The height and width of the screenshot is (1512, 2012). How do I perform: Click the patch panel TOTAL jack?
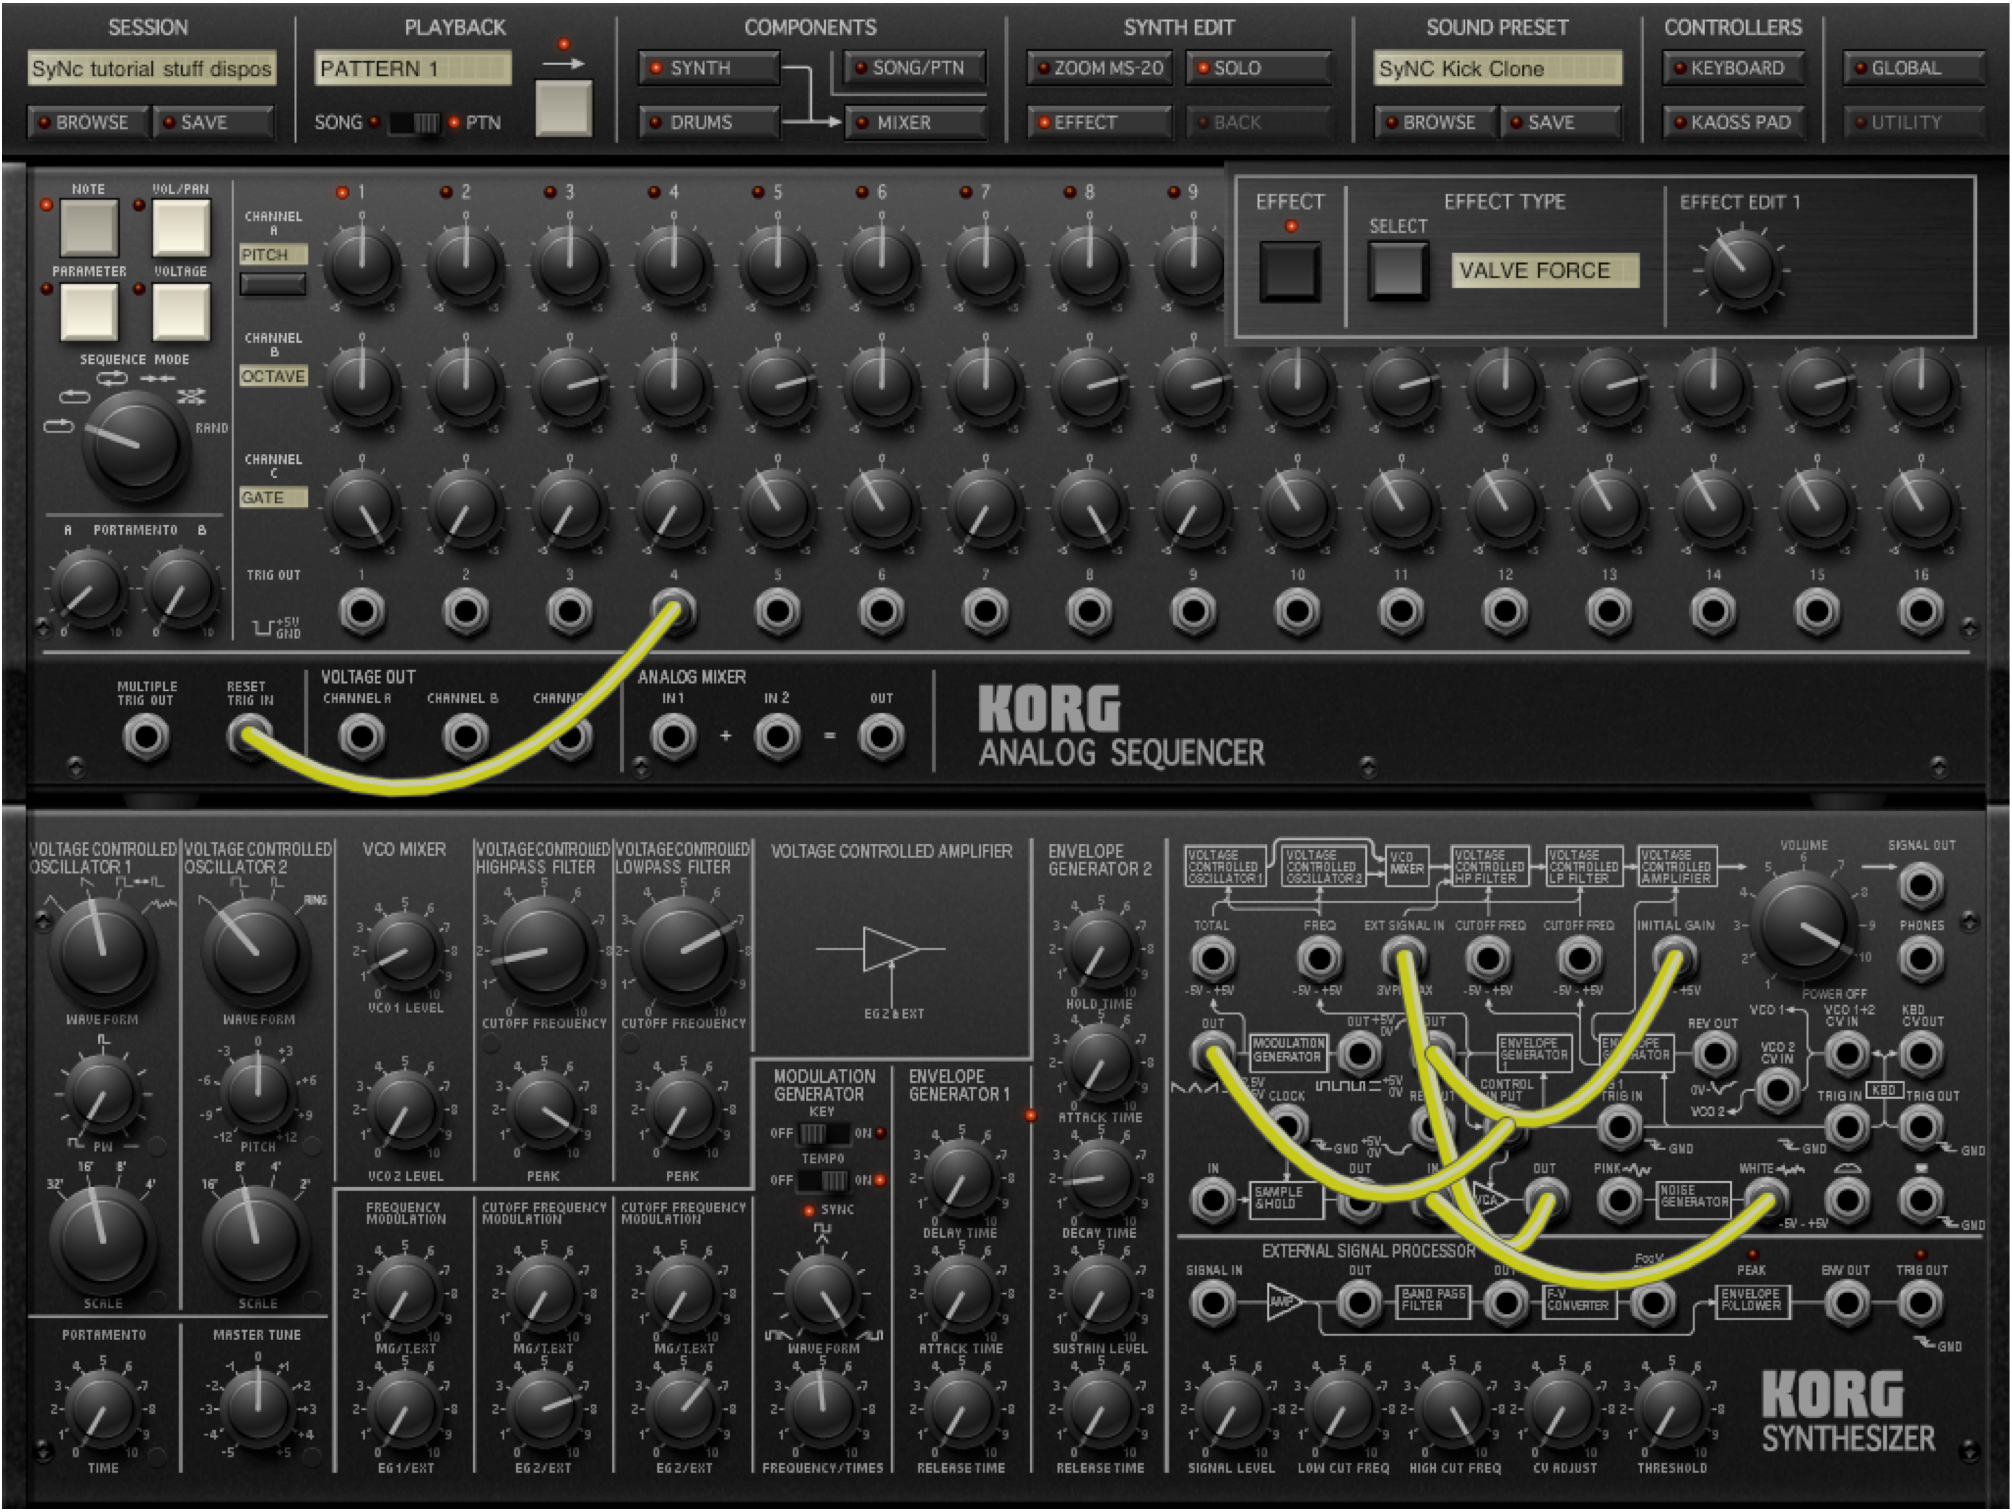pyautogui.click(x=1212, y=960)
